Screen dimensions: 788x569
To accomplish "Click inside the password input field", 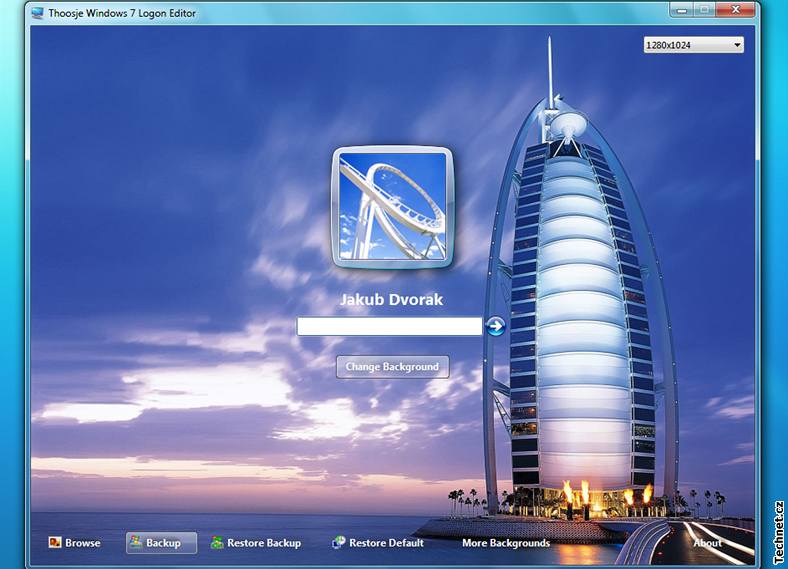I will pos(390,326).
